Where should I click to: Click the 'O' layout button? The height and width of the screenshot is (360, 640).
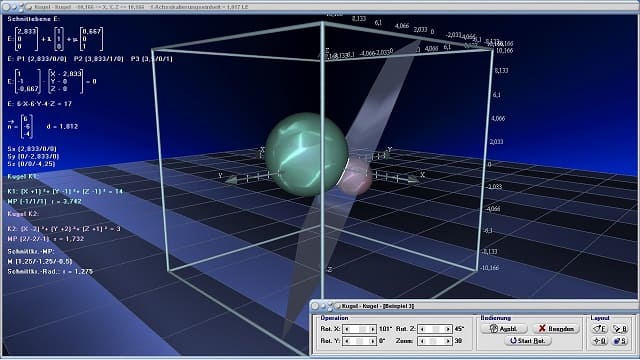tap(600, 340)
